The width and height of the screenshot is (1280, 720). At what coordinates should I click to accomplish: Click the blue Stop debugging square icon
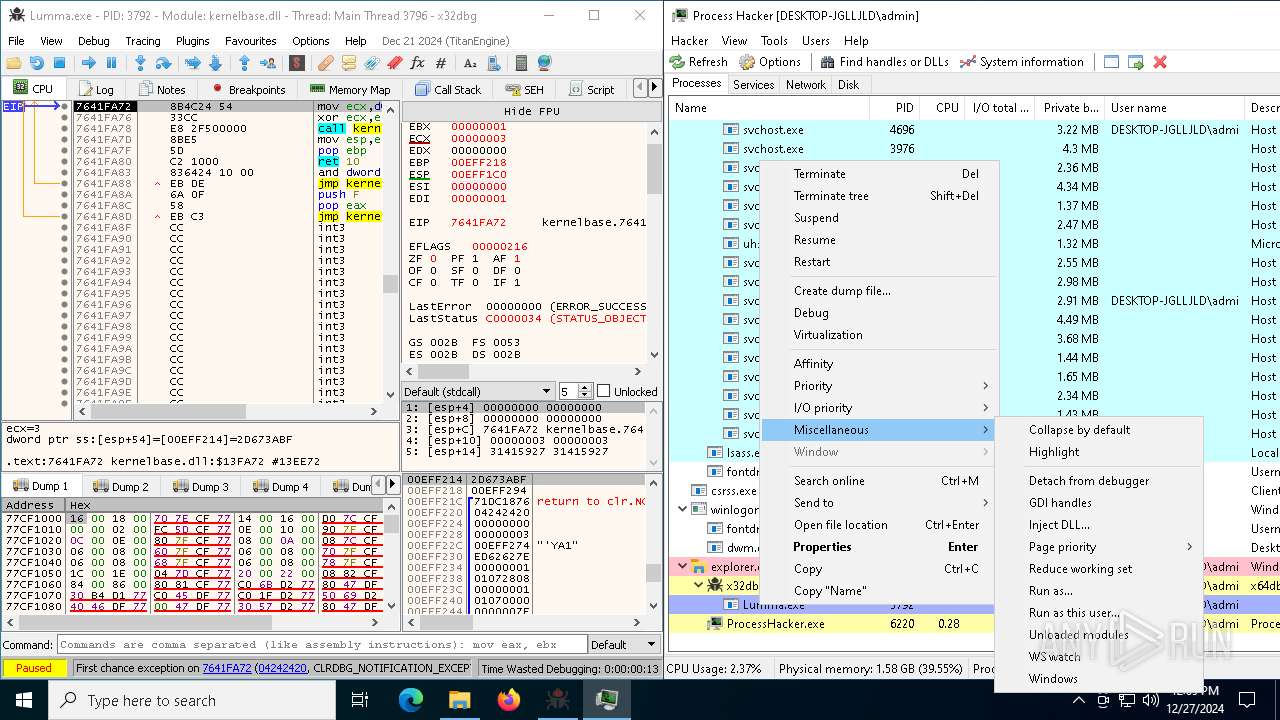pos(59,63)
